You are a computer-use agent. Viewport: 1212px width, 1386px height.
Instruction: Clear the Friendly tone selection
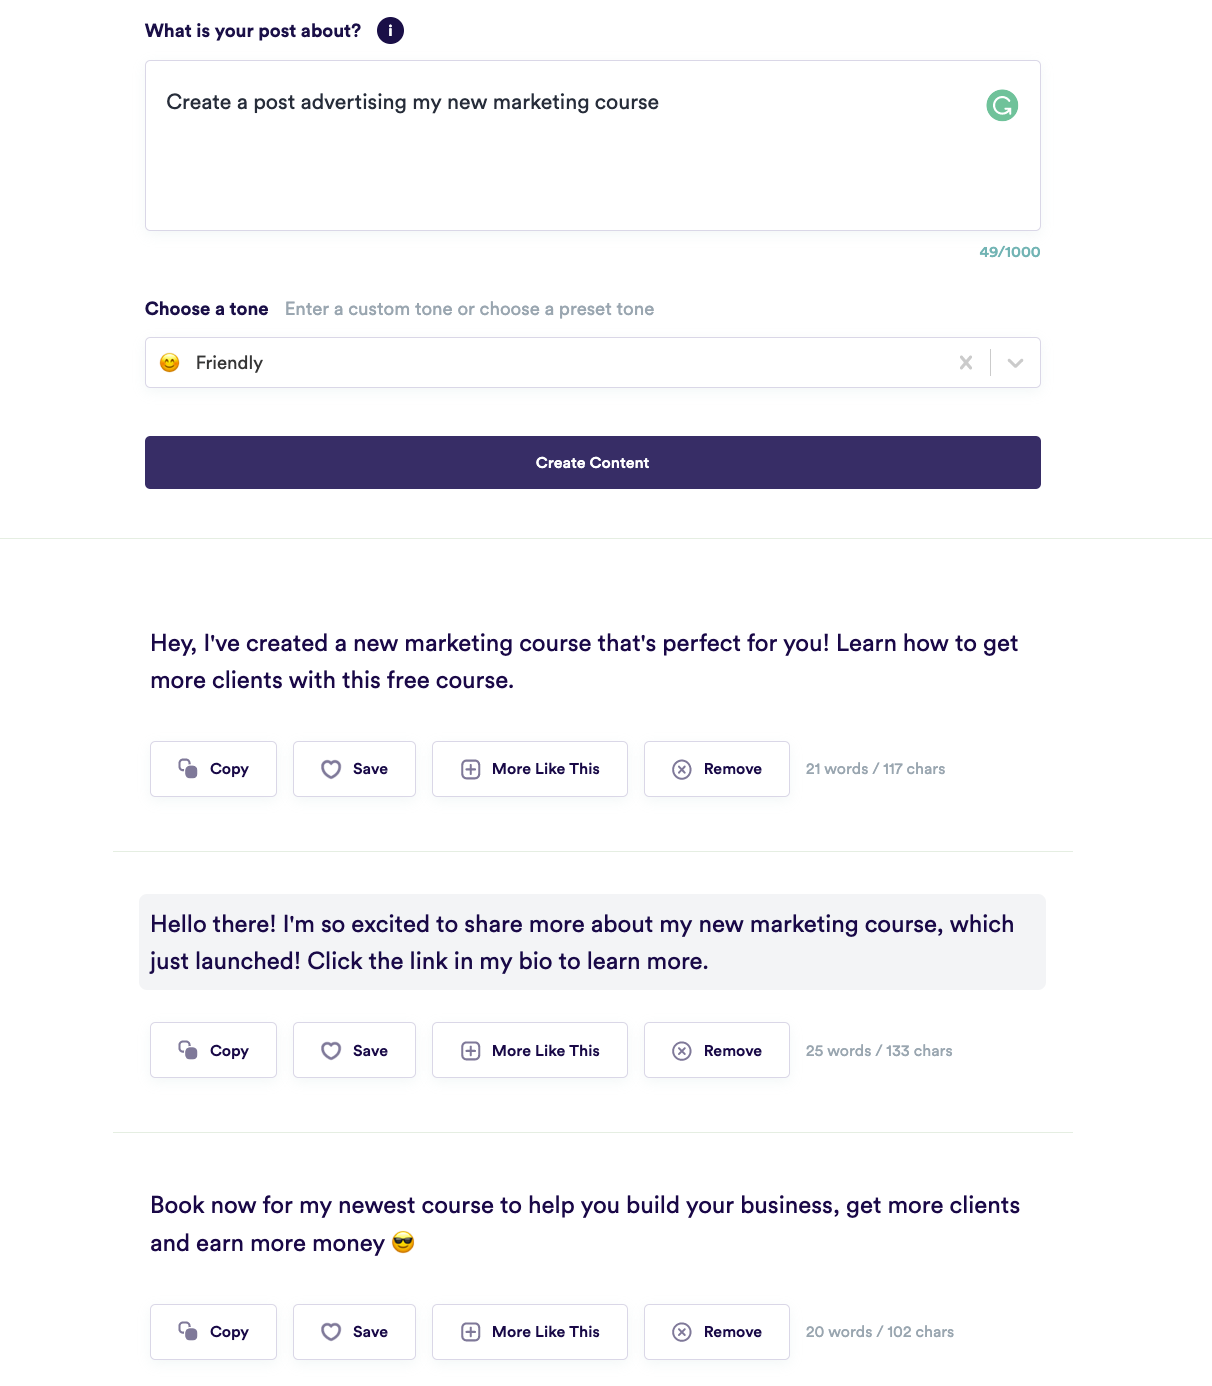tap(966, 363)
